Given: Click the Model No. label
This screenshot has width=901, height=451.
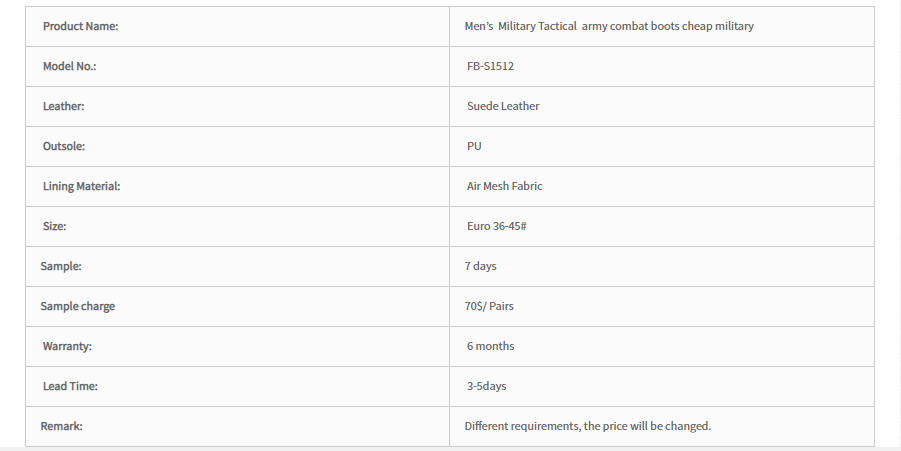Looking at the screenshot, I should point(70,66).
